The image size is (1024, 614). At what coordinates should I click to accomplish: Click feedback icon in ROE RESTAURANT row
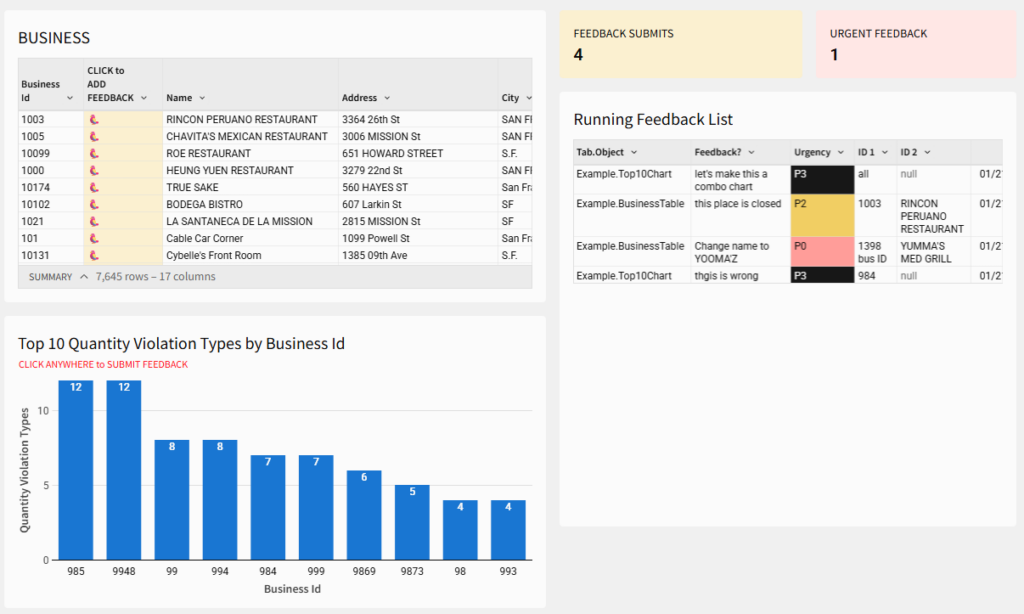click(94, 154)
